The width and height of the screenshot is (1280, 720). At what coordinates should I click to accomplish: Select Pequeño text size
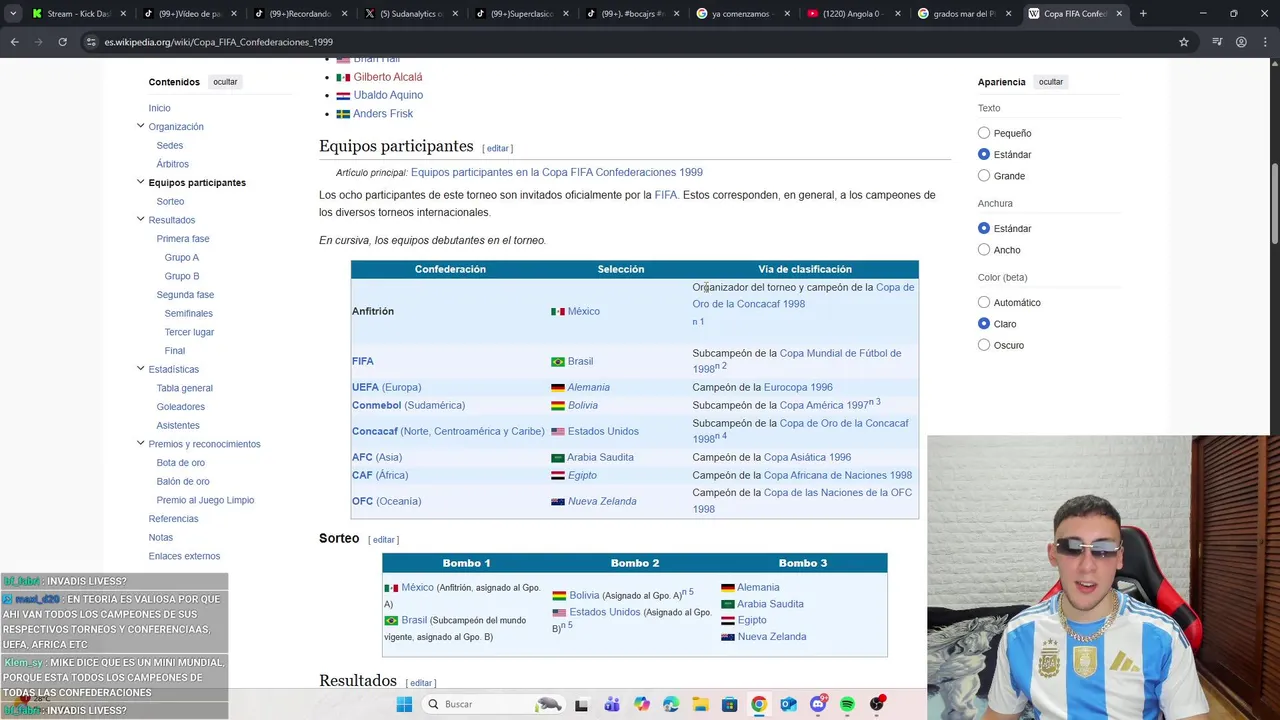pyautogui.click(x=984, y=133)
